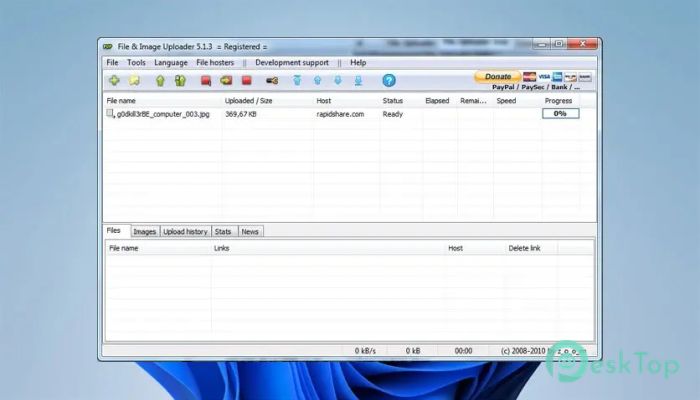Click the green plus add files icon
700x400 pixels.
[x=114, y=80]
